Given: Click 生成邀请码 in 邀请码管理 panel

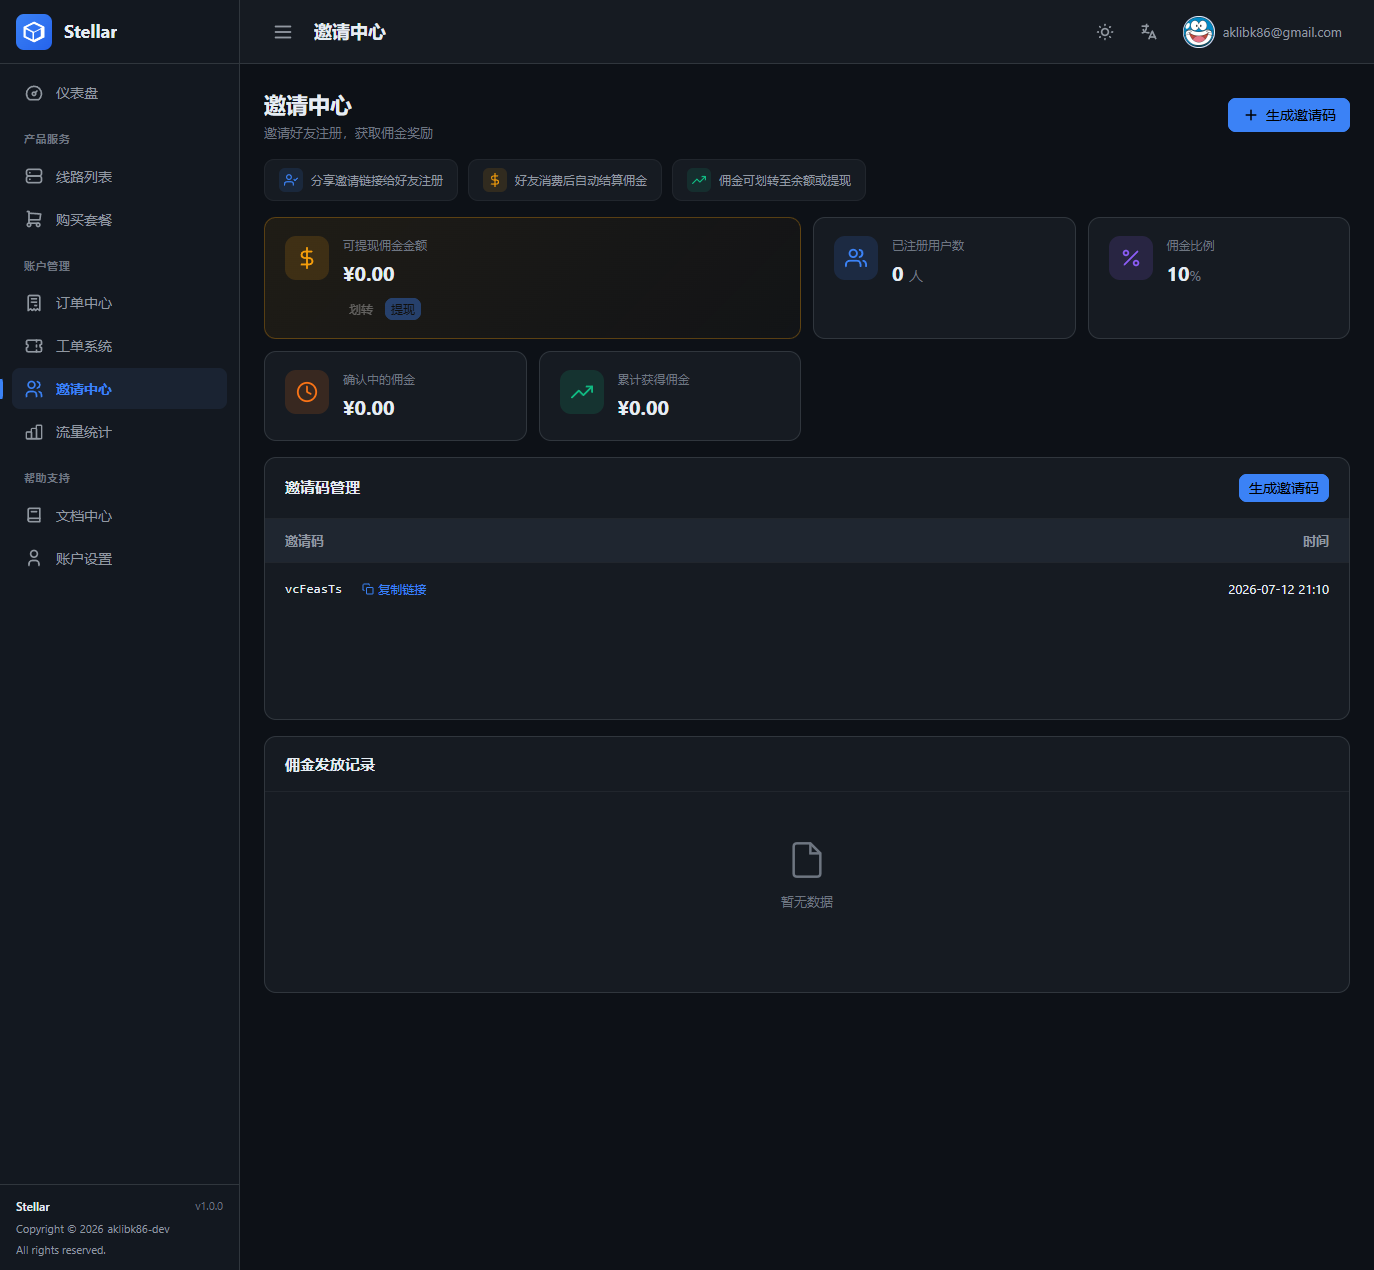Looking at the screenshot, I should point(1284,488).
